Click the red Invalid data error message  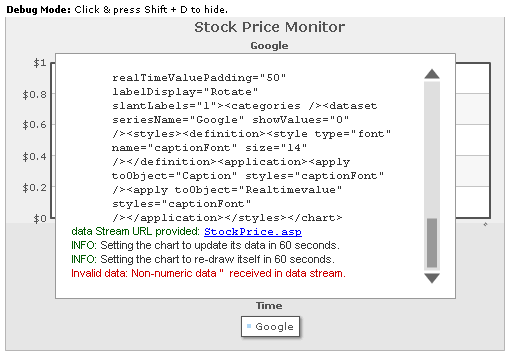(x=208, y=273)
